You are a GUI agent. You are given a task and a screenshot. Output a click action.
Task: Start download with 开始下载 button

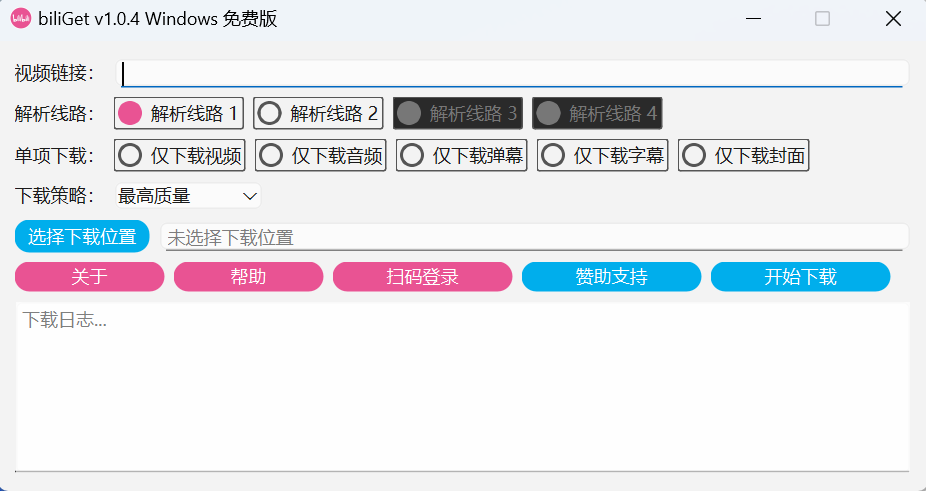tap(800, 277)
